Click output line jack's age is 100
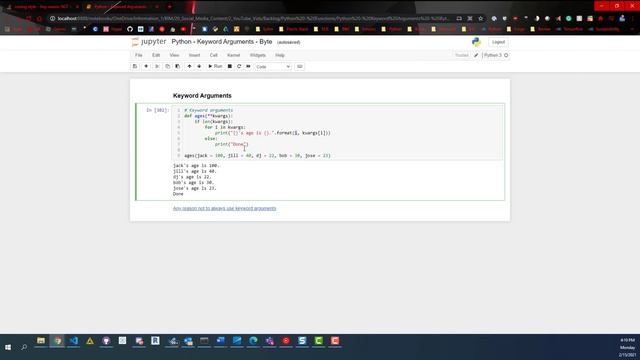 tap(196, 165)
